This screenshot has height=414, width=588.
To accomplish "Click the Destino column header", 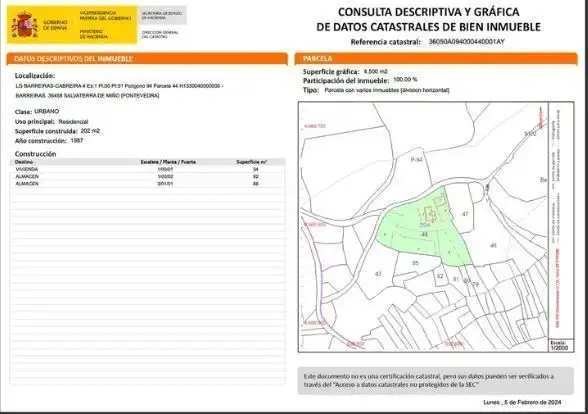I will pyautogui.click(x=24, y=162).
